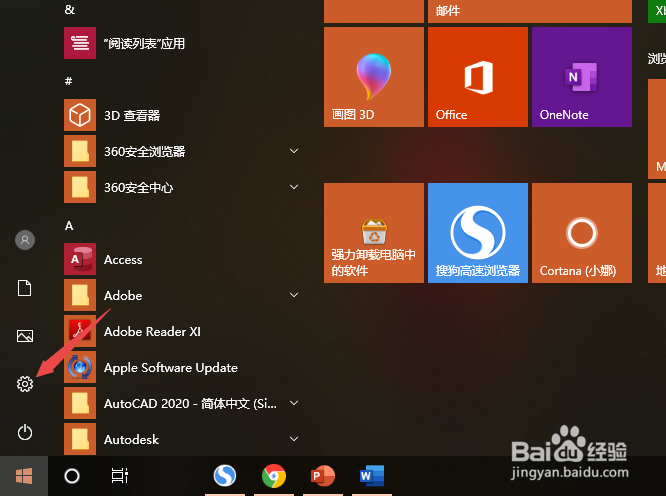Open Cortana search circle on taskbar
Viewport: 666px width, 496px height.
[72, 476]
